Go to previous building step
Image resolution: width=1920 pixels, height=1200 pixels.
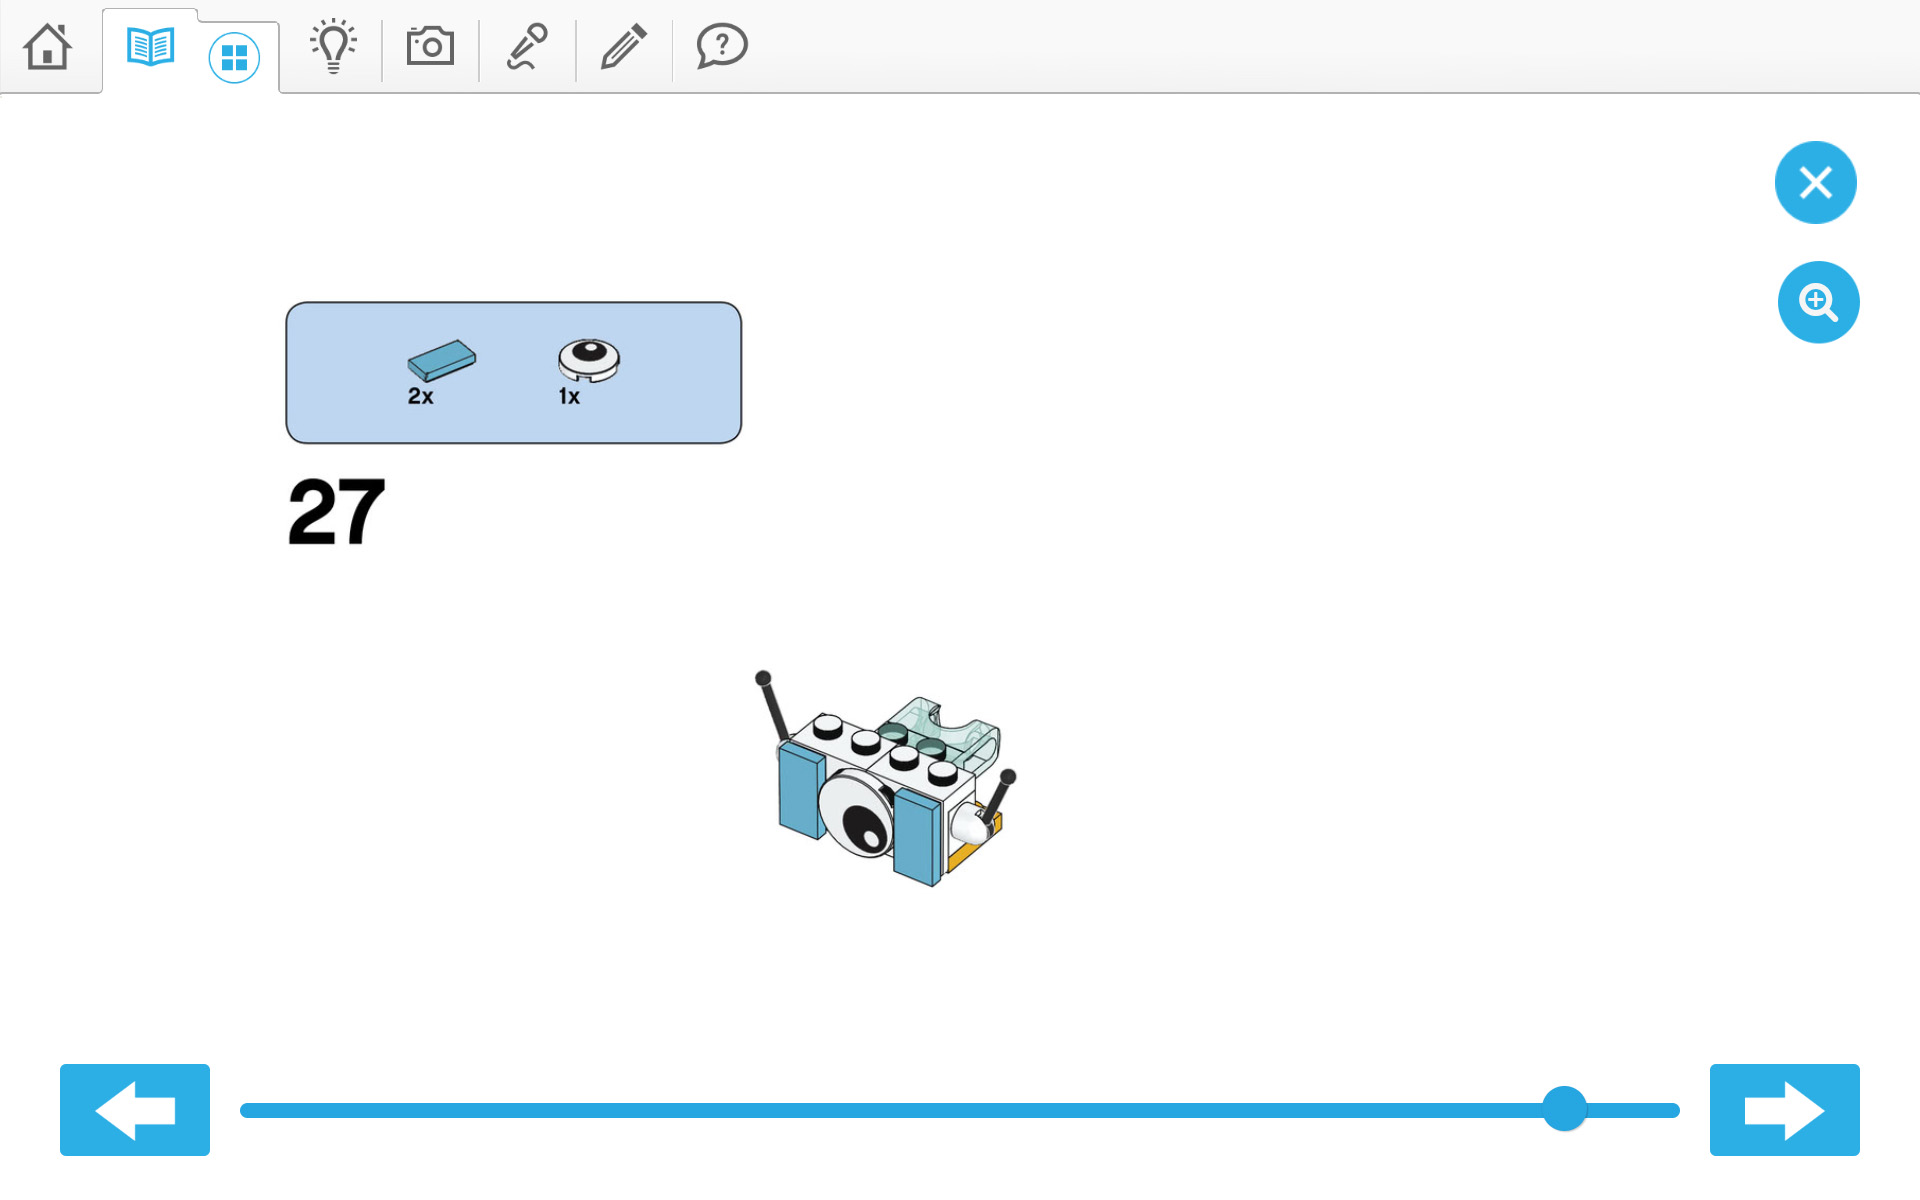coord(135,1110)
